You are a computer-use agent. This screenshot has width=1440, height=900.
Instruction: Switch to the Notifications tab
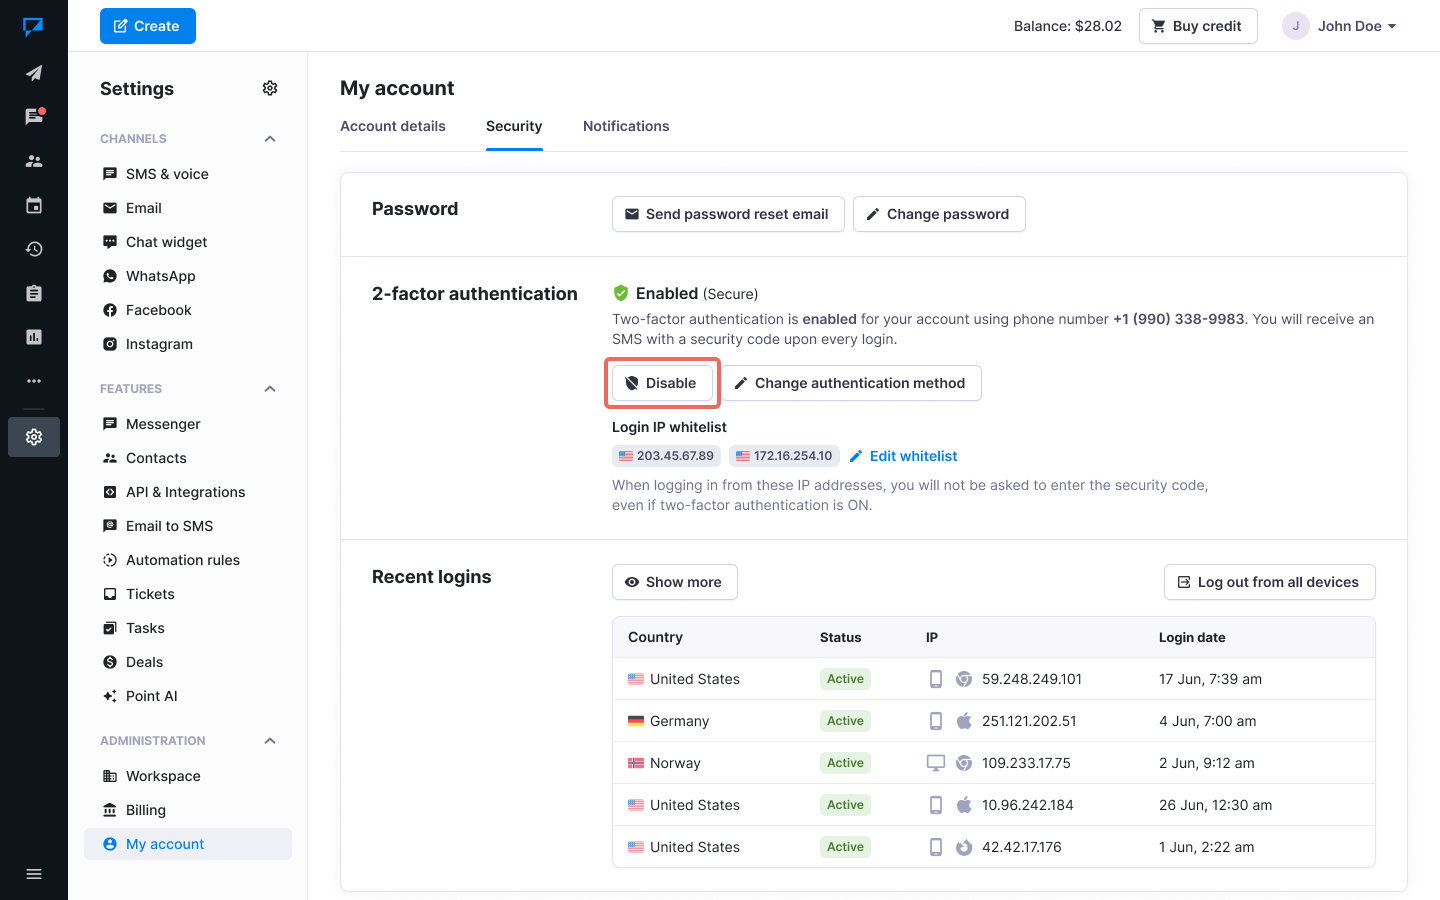[x=626, y=126]
